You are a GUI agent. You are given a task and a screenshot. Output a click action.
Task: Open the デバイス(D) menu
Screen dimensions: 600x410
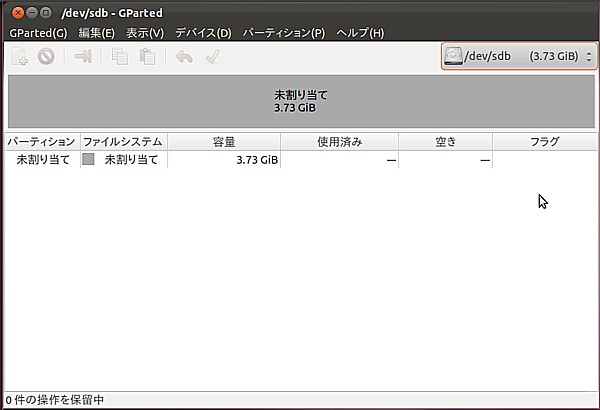(203, 33)
